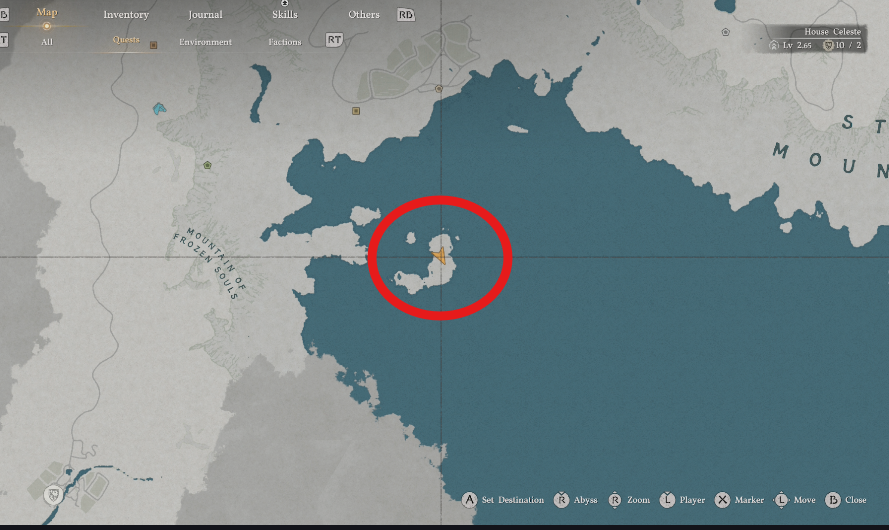
Task: Click the Lv 2.65 level text
Action: click(797, 45)
